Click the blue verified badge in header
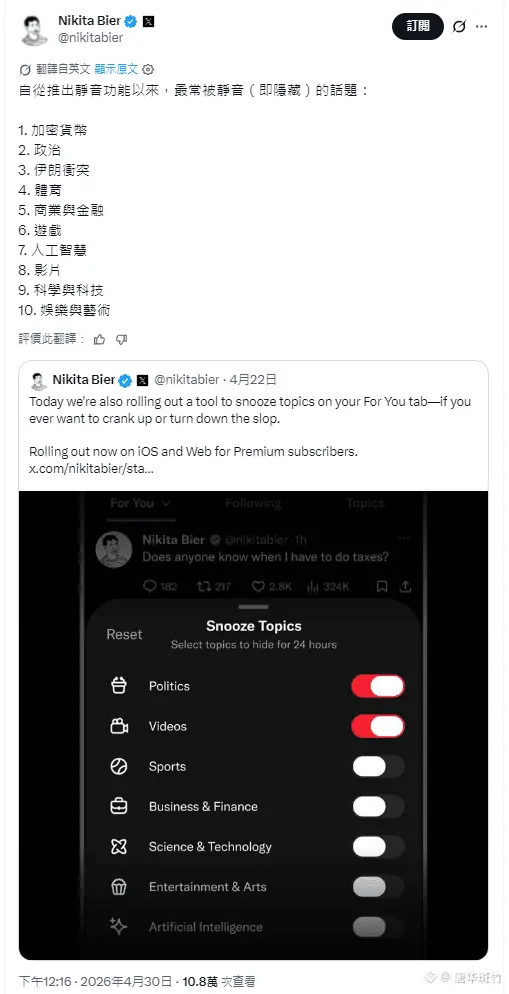The width and height of the screenshot is (509, 994). point(131,22)
